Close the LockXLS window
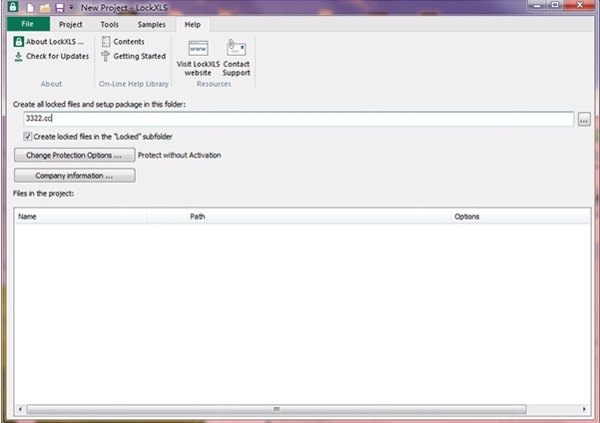 click(x=579, y=5)
